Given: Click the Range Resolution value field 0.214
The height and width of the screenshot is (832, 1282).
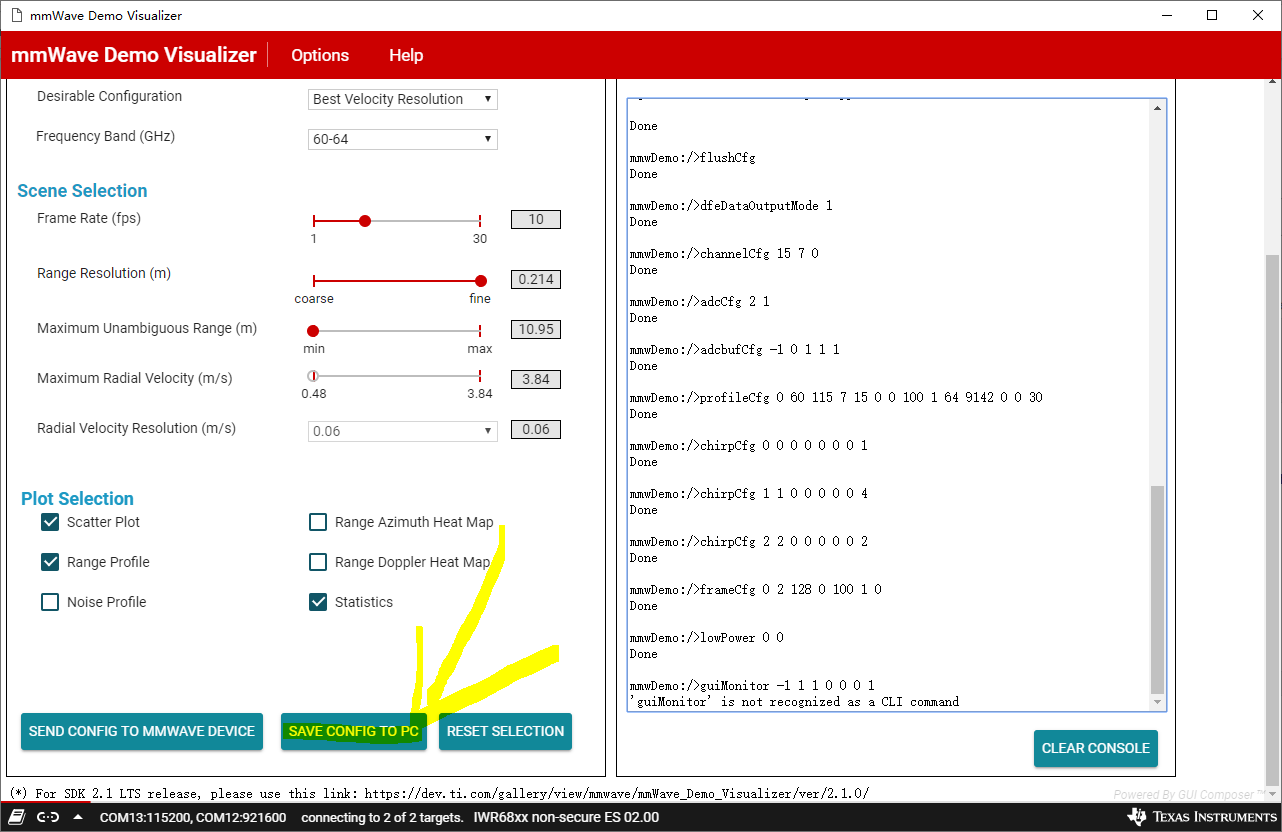Looking at the screenshot, I should pos(536,279).
